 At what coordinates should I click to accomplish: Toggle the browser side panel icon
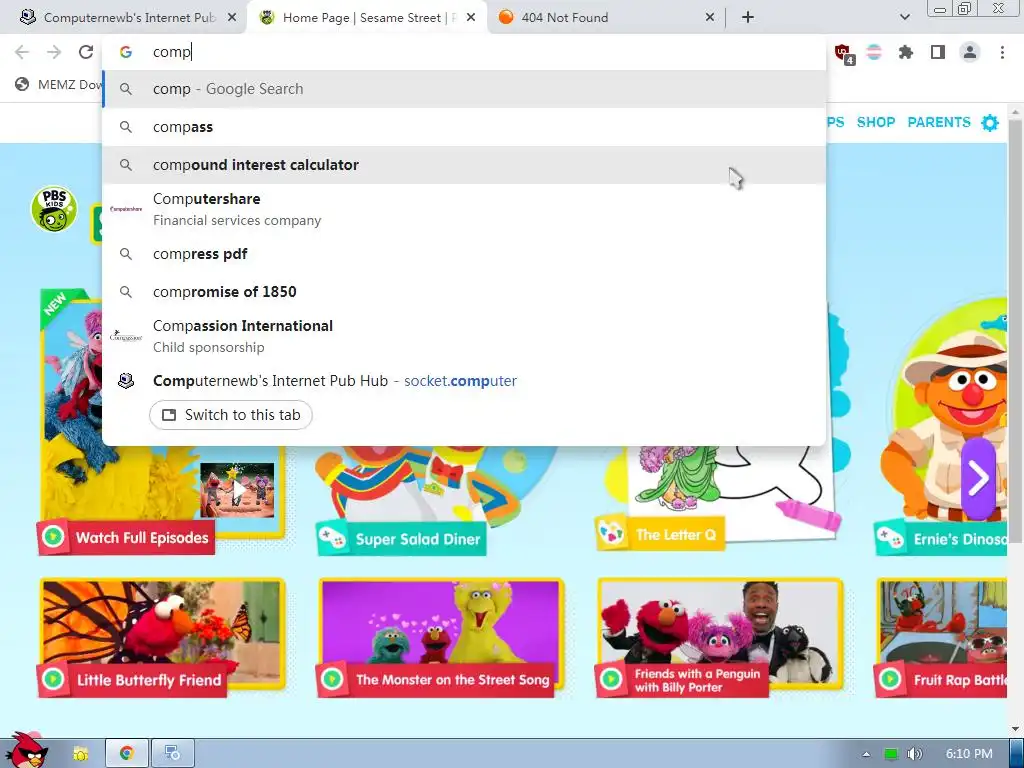pos(938,52)
